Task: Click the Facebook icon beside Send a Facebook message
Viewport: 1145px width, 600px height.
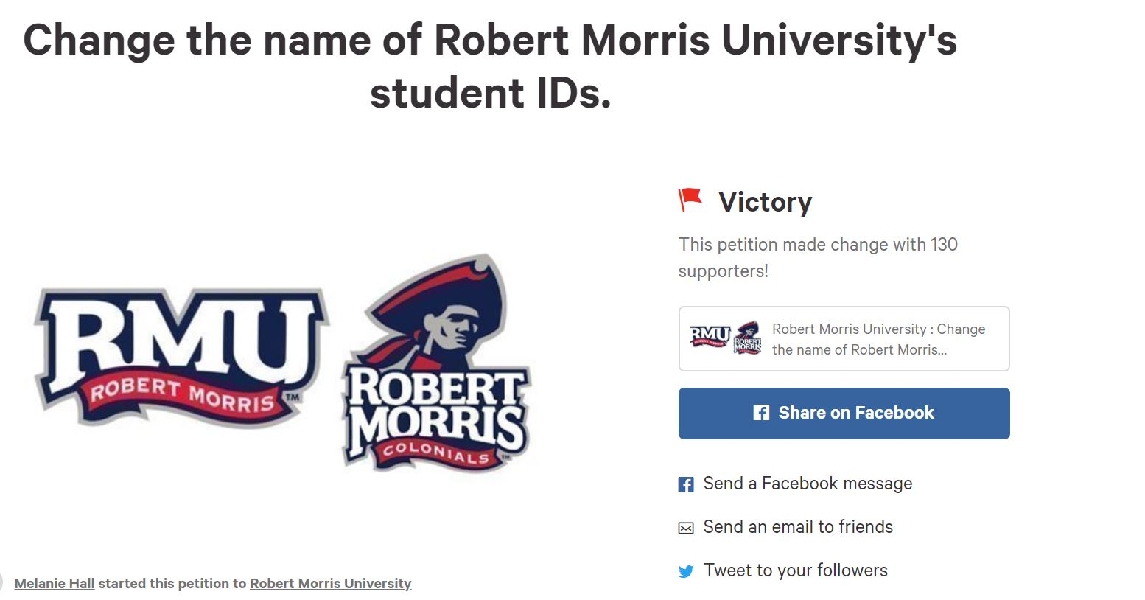Action: pyautogui.click(x=686, y=485)
